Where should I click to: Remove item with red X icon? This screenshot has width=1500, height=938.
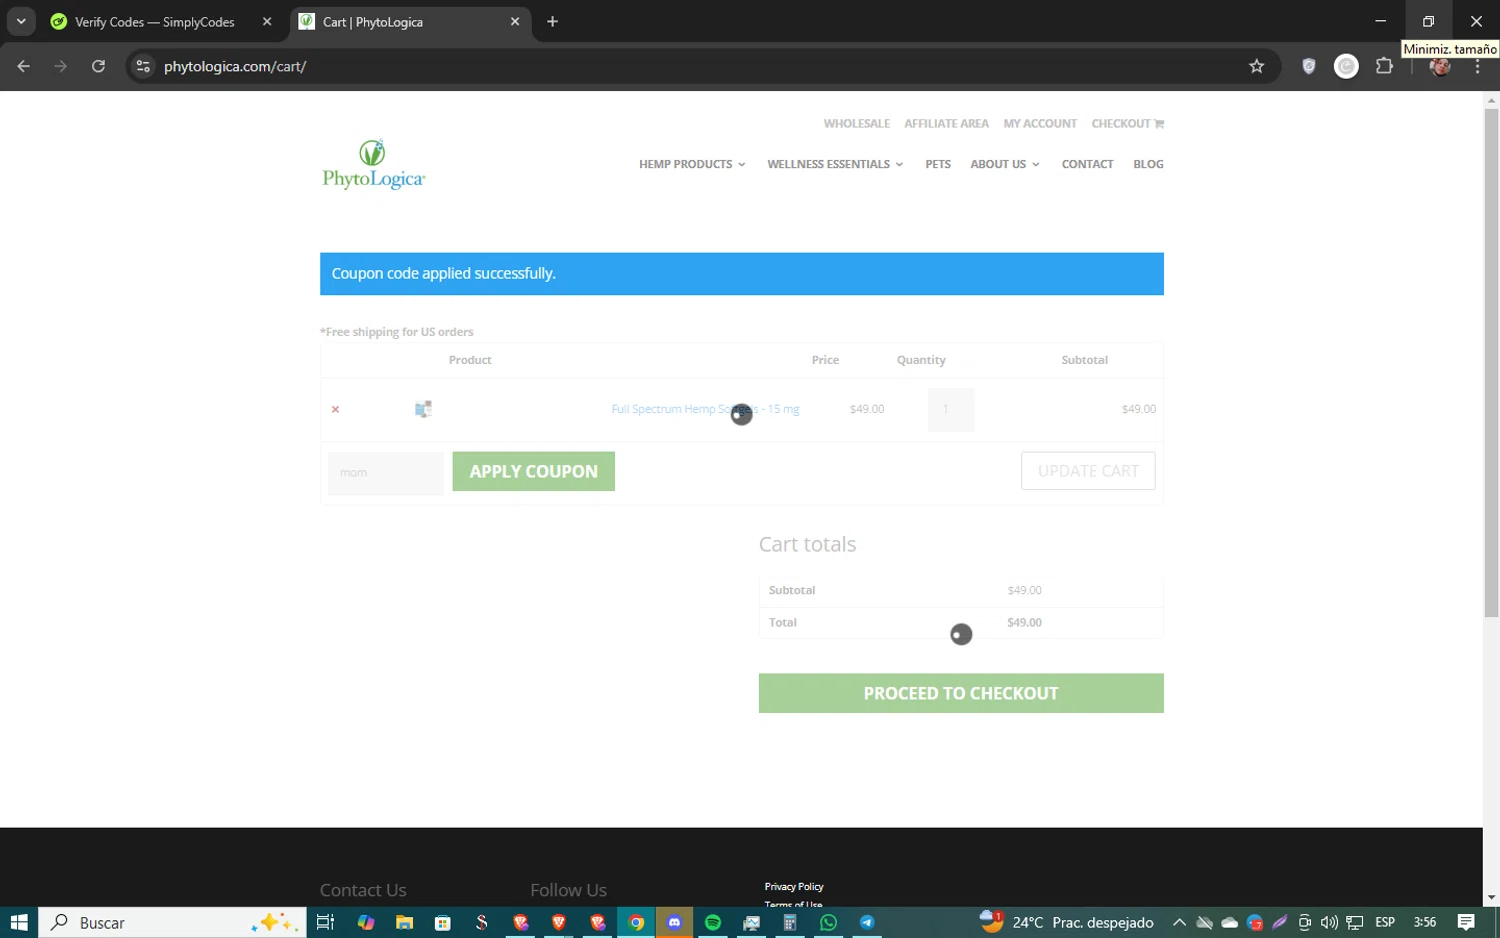[335, 409]
